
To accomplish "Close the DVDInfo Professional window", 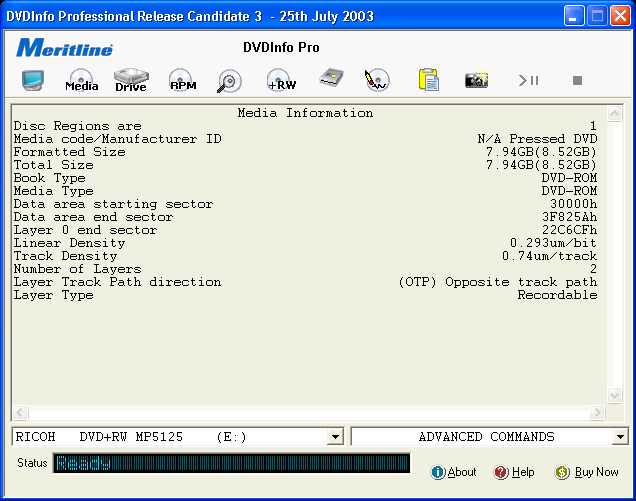I will (x=621, y=16).
